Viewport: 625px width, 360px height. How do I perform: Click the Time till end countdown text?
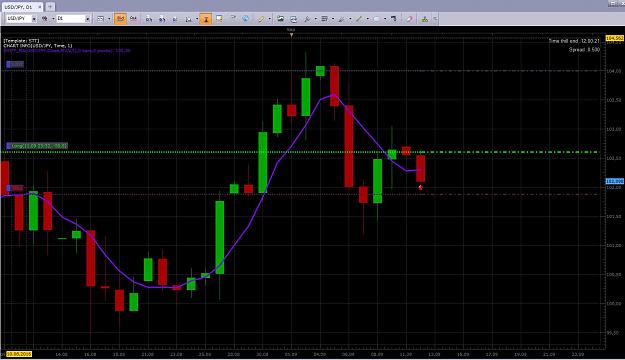[574, 41]
